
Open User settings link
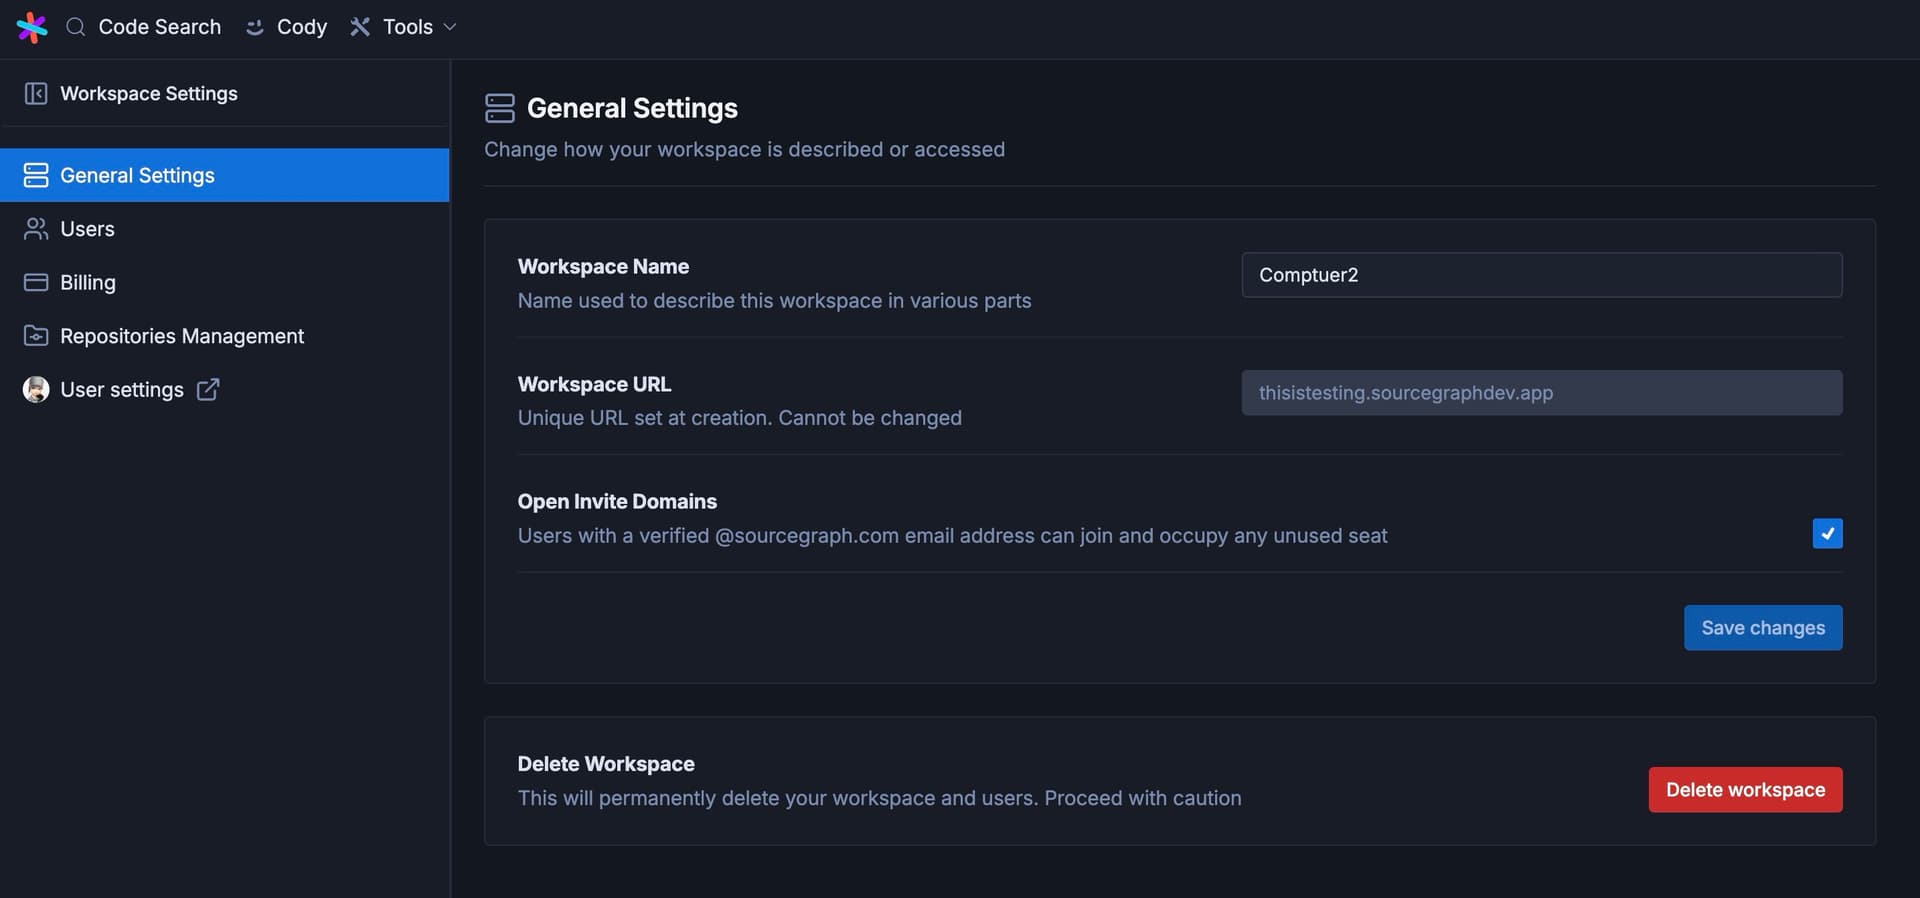(x=122, y=390)
